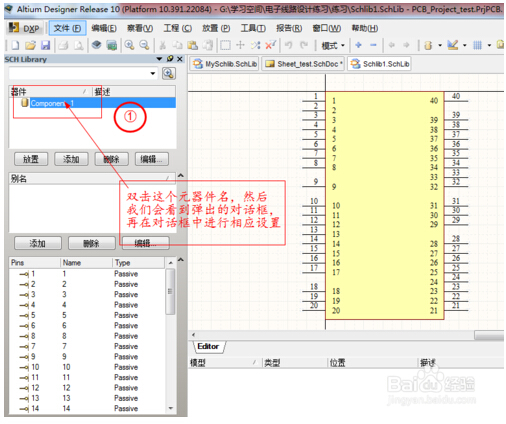
Task: Go to the next part with the right arrow icon
Action: click(x=406, y=45)
